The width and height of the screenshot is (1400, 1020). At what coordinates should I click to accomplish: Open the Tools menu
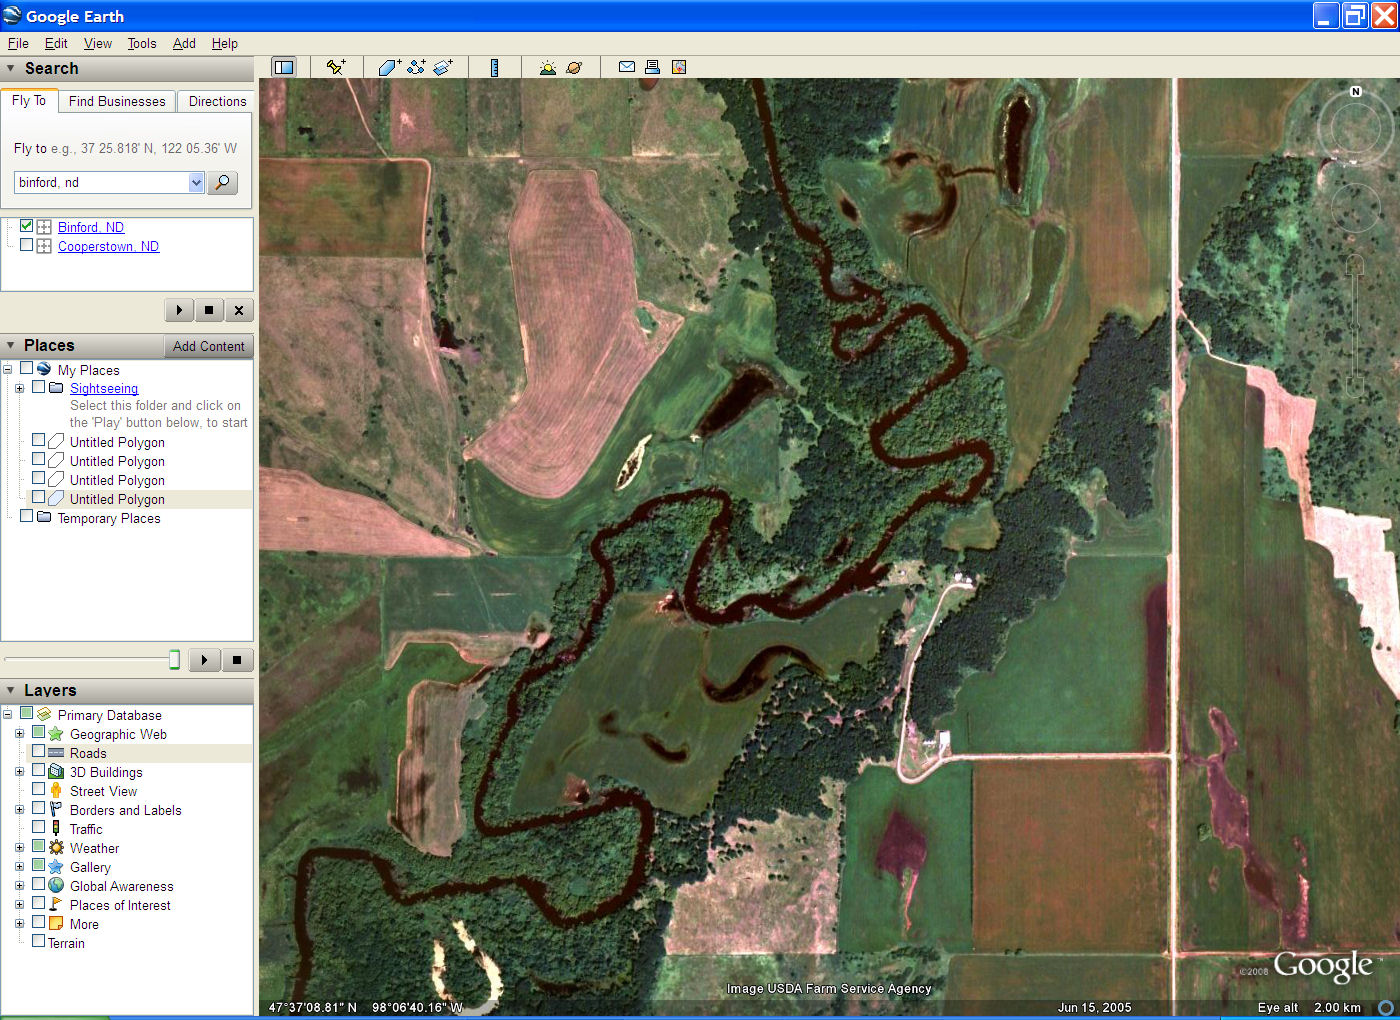[142, 43]
